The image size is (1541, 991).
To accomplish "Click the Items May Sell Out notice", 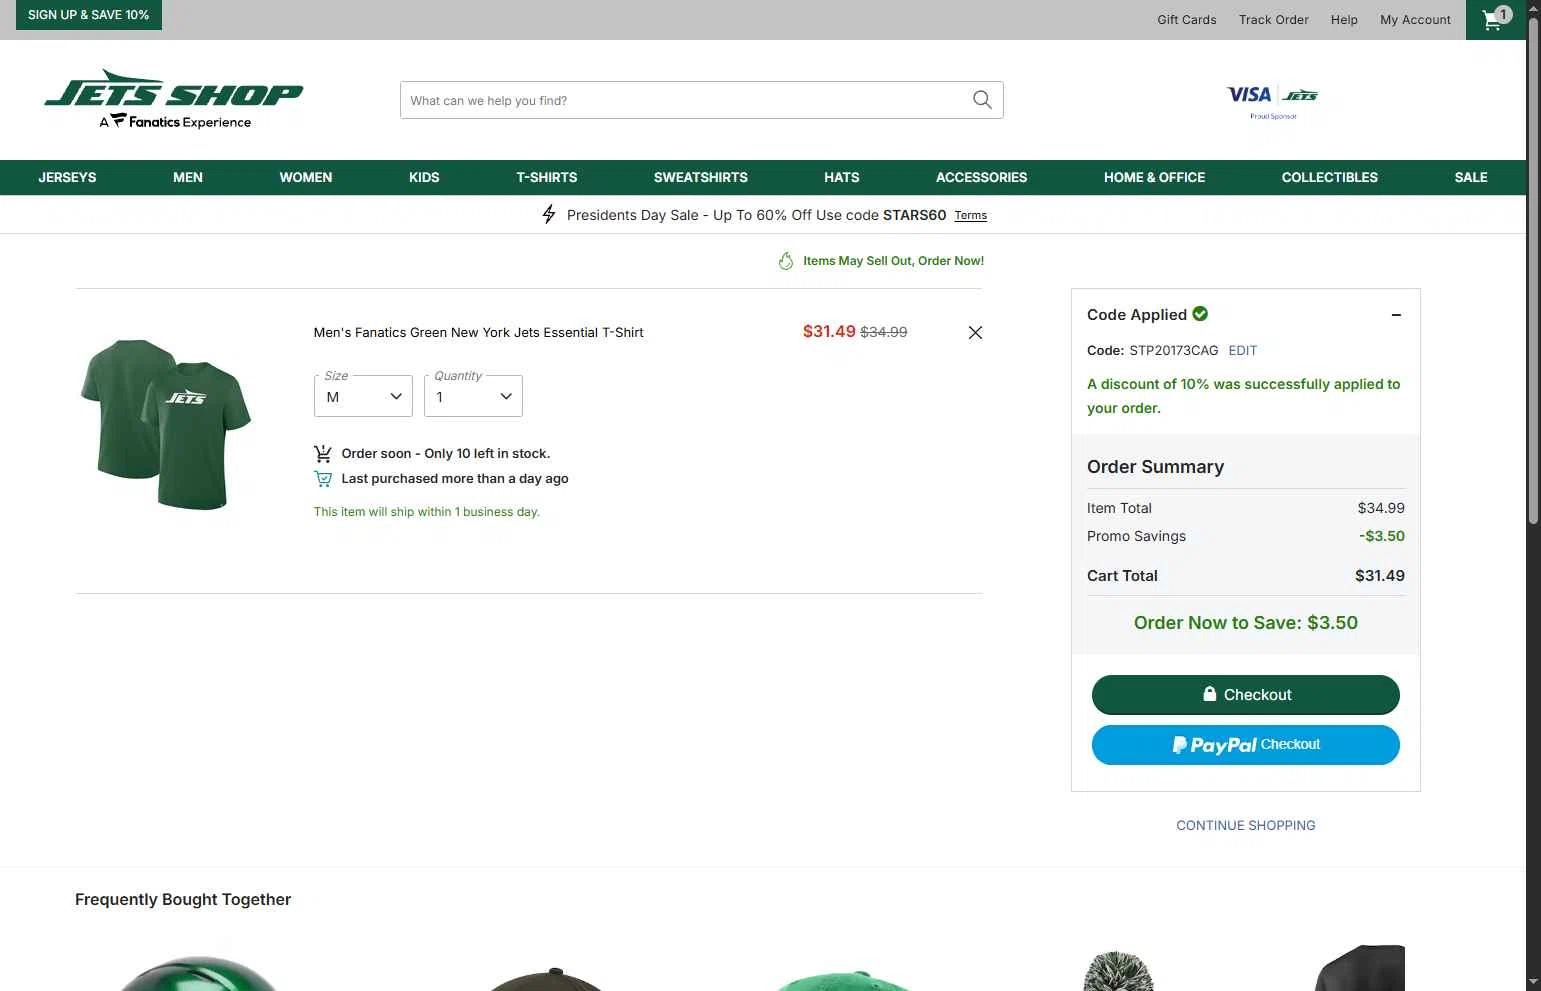I will click(893, 261).
